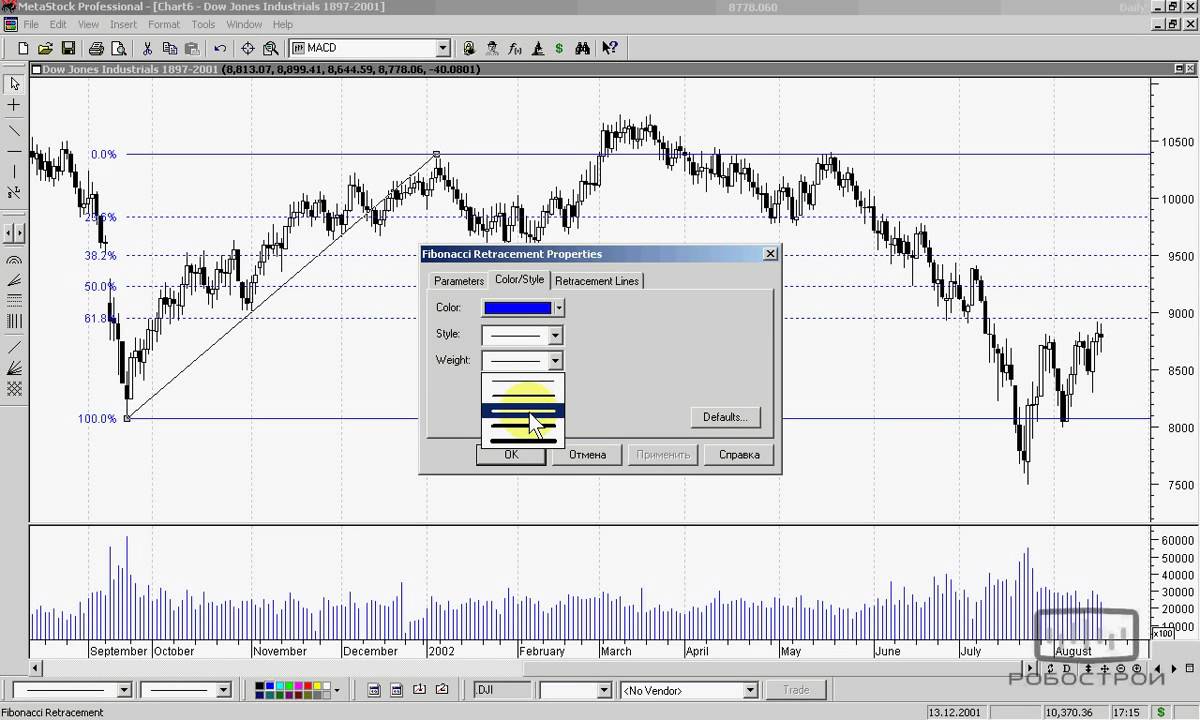Click the color palette grid in bottom toolbar

pyautogui.click(x=292, y=690)
